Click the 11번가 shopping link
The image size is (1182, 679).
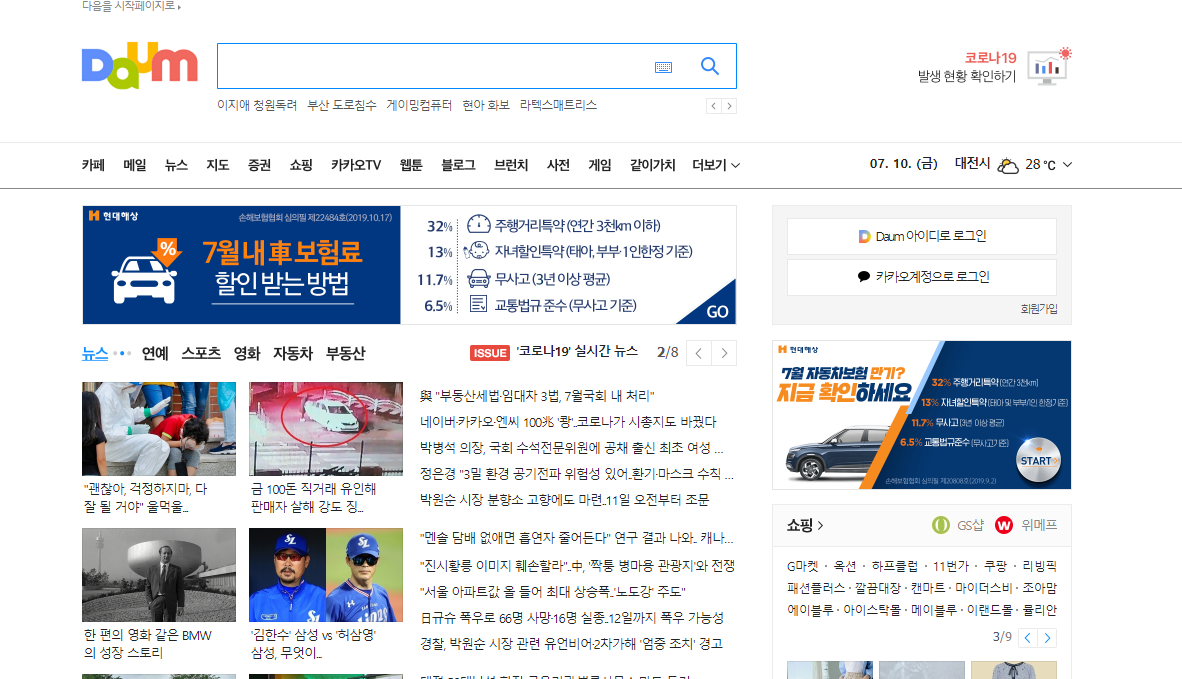(951, 567)
